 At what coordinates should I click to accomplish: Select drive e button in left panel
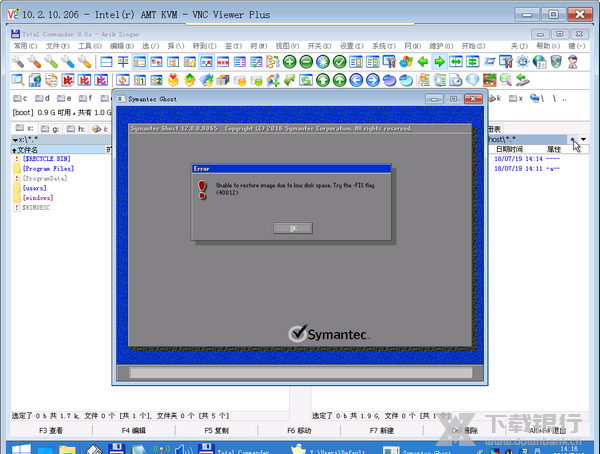[64, 98]
